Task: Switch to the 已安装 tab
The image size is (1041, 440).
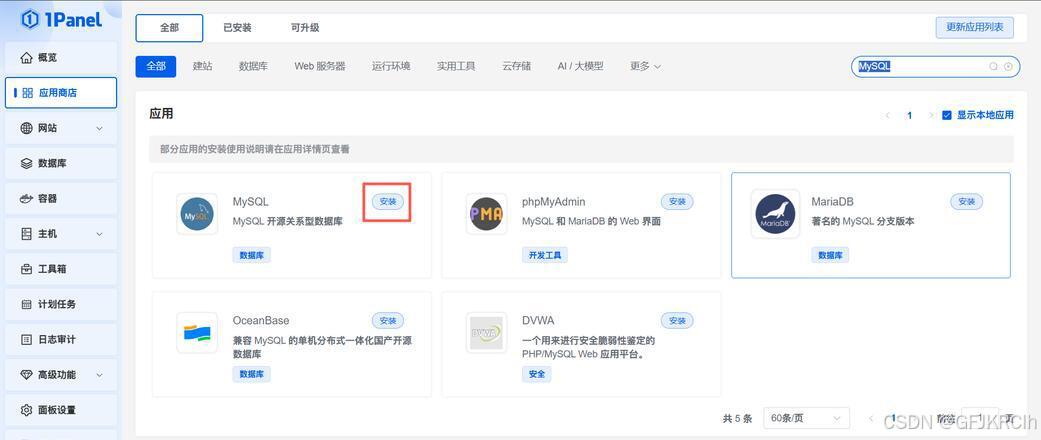Action: [237, 28]
